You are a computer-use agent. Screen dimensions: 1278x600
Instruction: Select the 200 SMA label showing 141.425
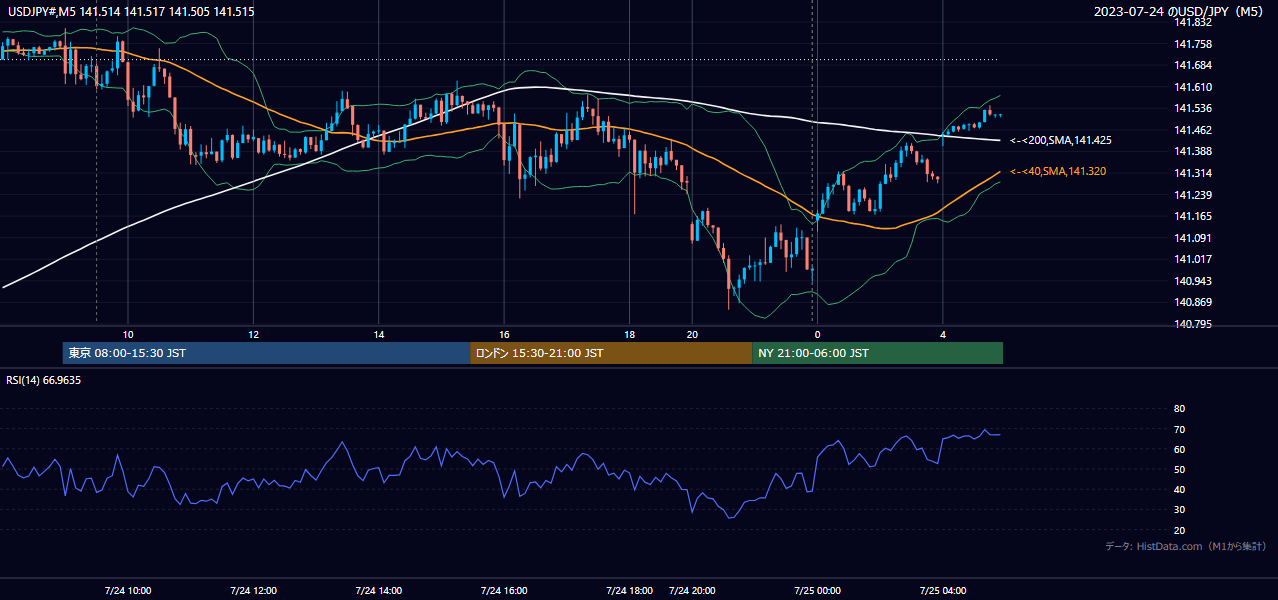coord(1061,141)
